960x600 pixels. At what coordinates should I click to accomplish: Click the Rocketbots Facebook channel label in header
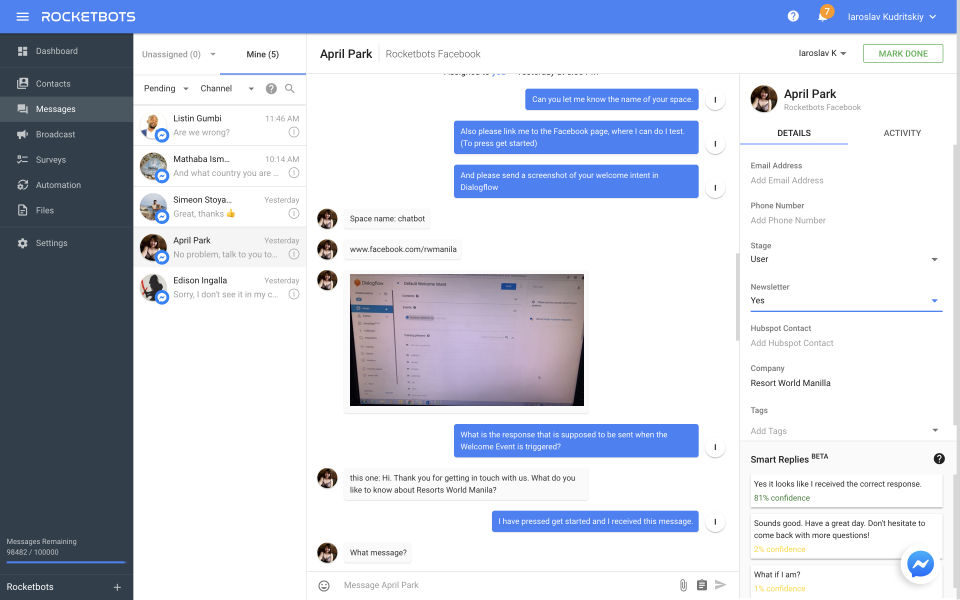[433, 54]
